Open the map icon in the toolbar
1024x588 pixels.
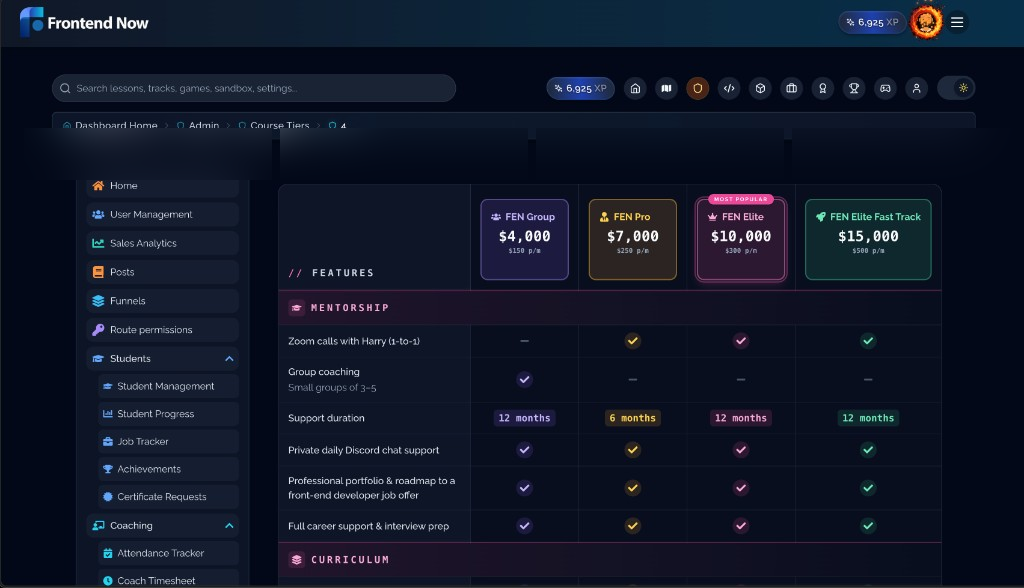(x=666, y=88)
